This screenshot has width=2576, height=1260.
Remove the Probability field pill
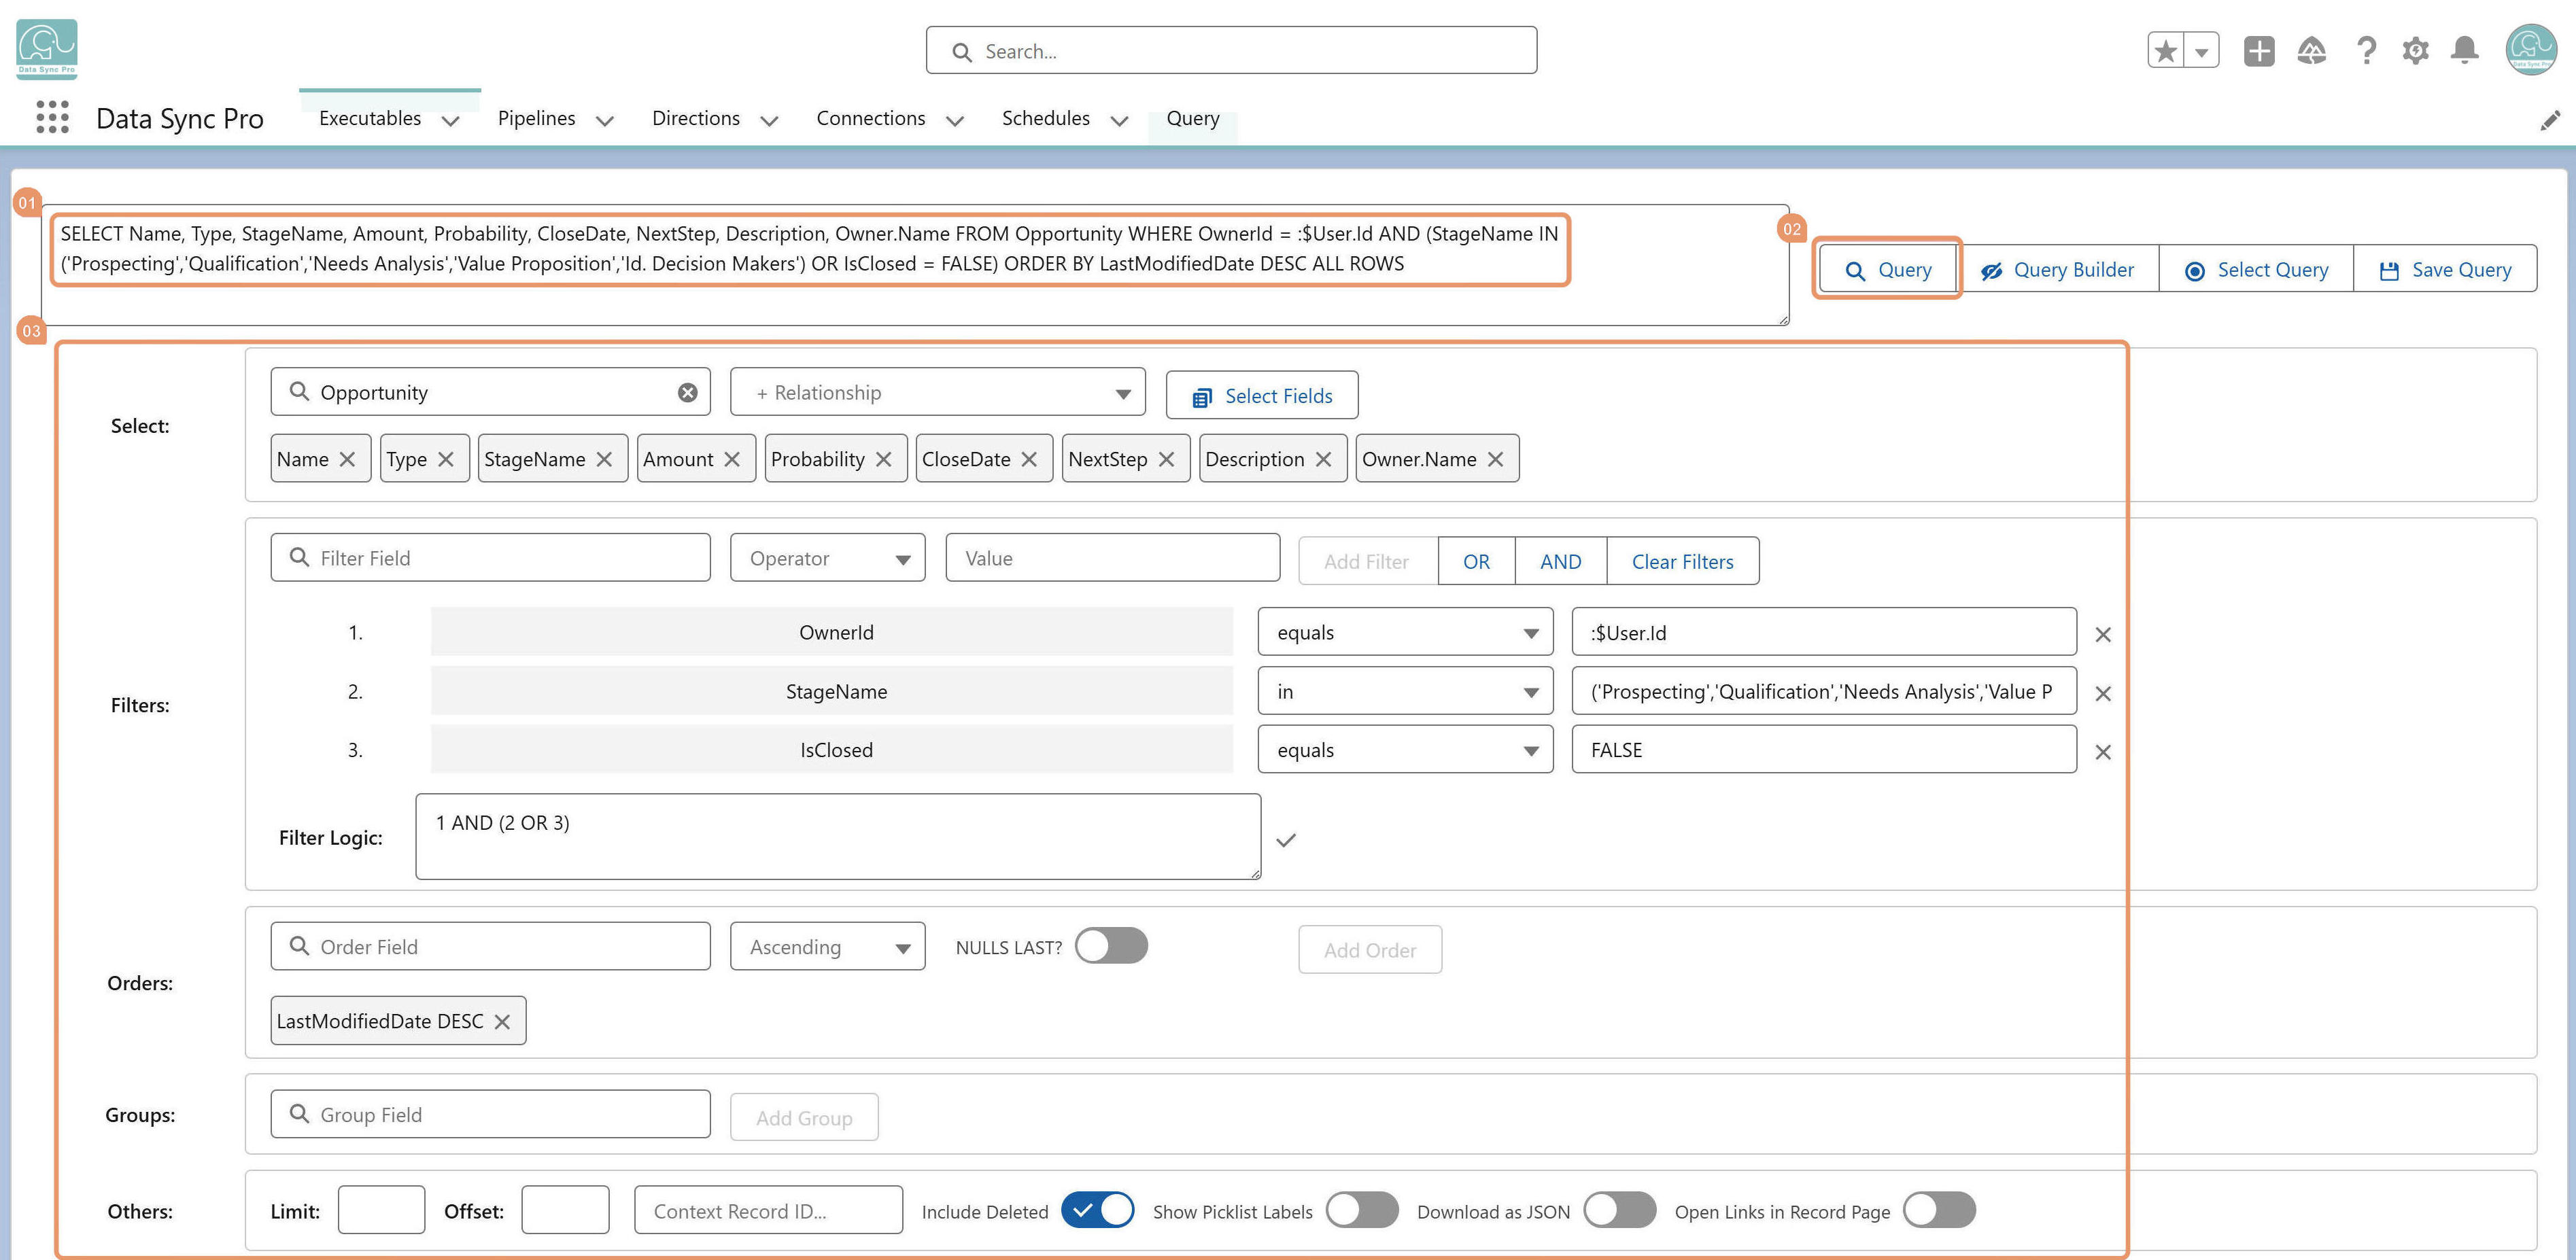883,459
